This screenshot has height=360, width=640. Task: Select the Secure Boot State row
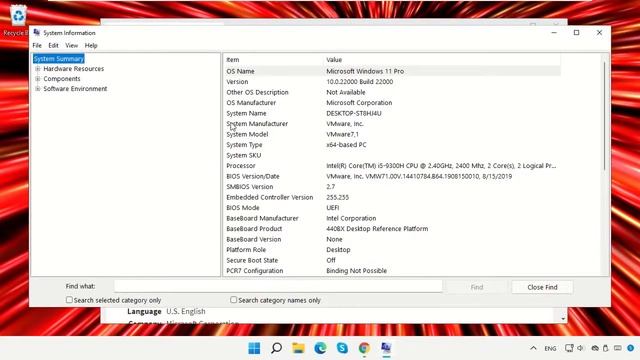click(392, 260)
